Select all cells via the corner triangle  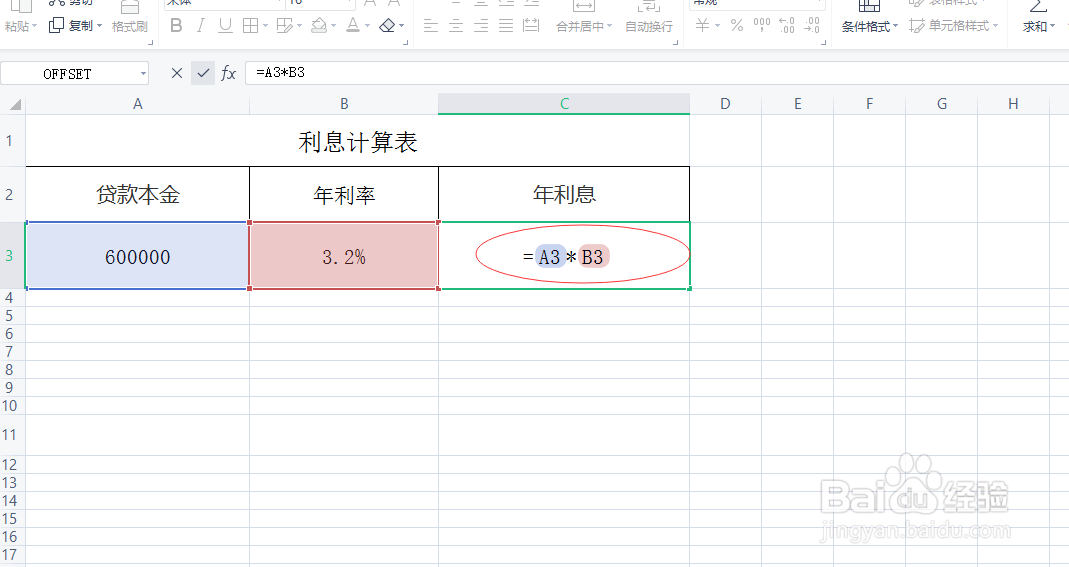click(x=14, y=104)
